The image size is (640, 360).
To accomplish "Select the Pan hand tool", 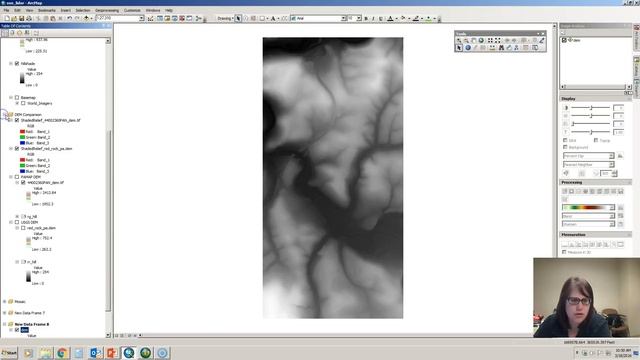I will tap(473, 40).
